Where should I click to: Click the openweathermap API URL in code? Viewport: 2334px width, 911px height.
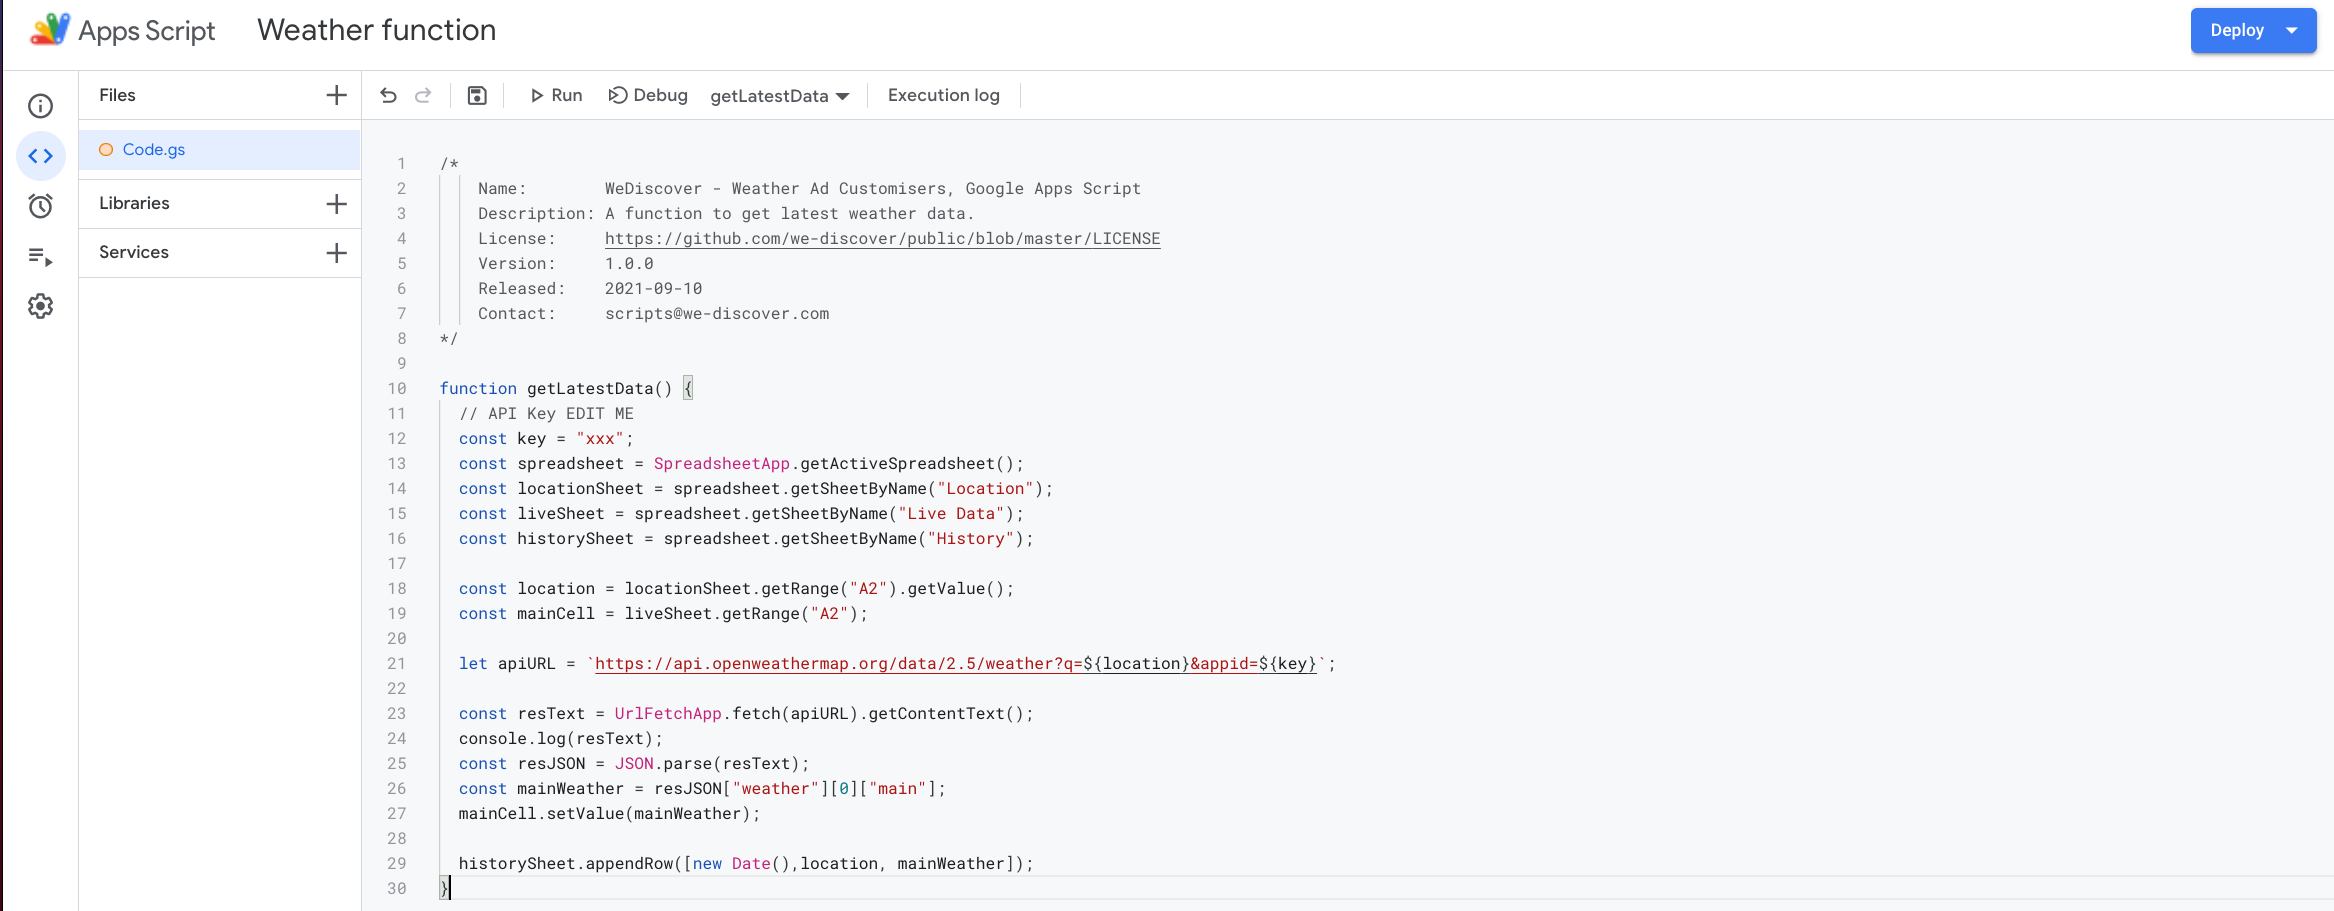(956, 664)
